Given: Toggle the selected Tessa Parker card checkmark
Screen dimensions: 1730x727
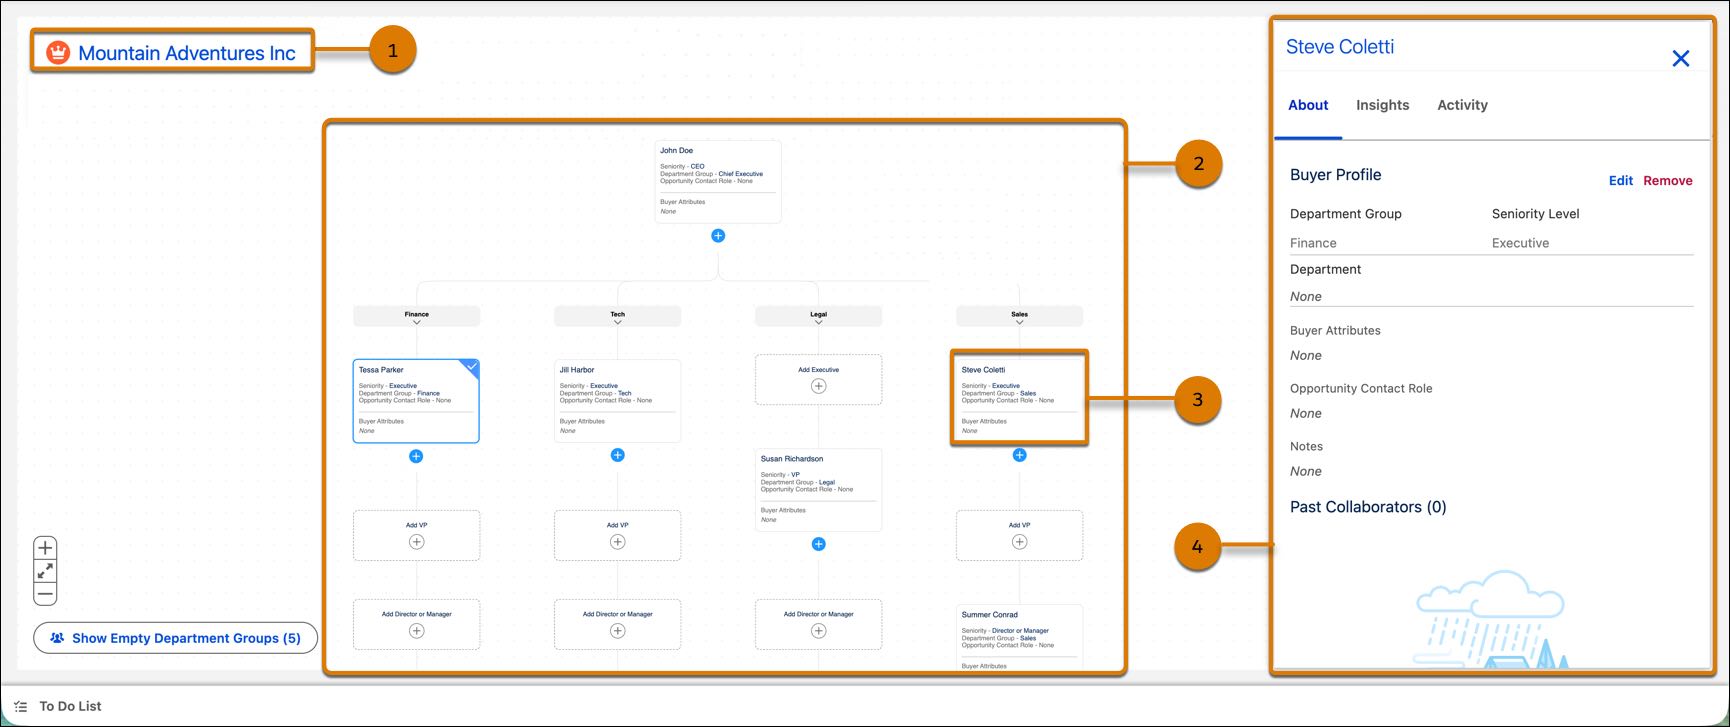Looking at the screenshot, I should (x=472, y=367).
